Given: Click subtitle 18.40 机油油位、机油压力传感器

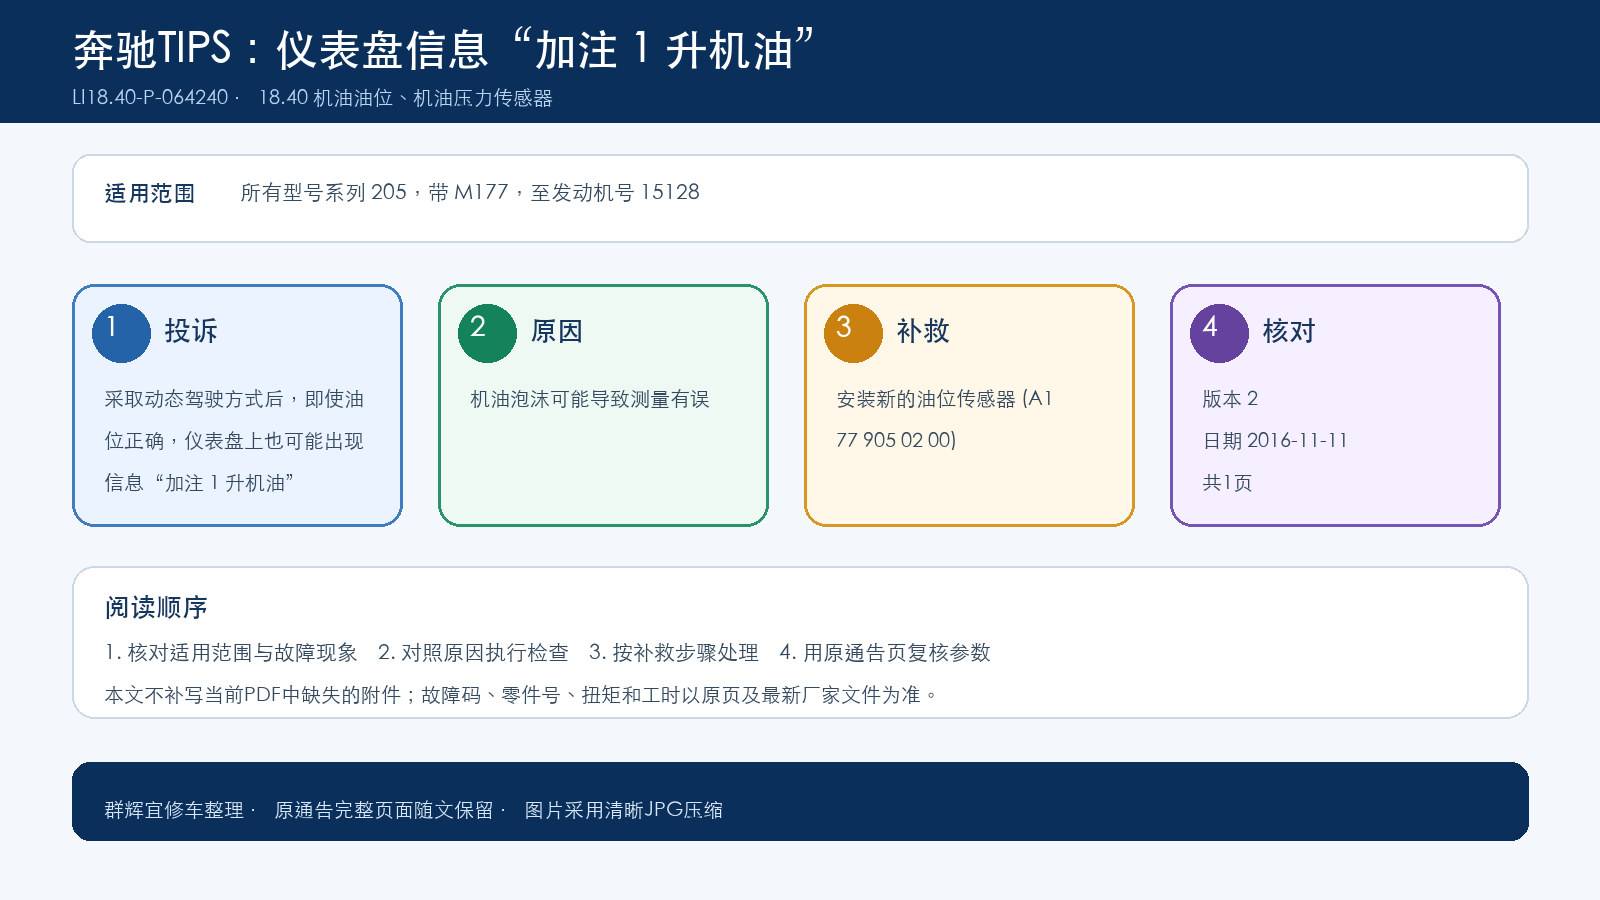Looking at the screenshot, I should (405, 98).
